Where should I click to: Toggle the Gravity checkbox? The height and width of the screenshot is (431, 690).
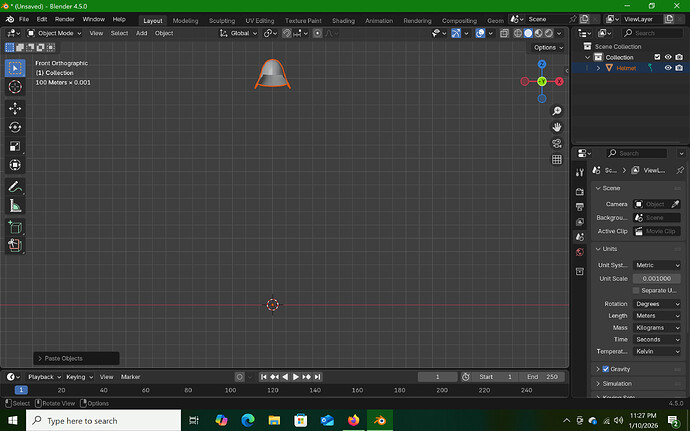pos(606,369)
